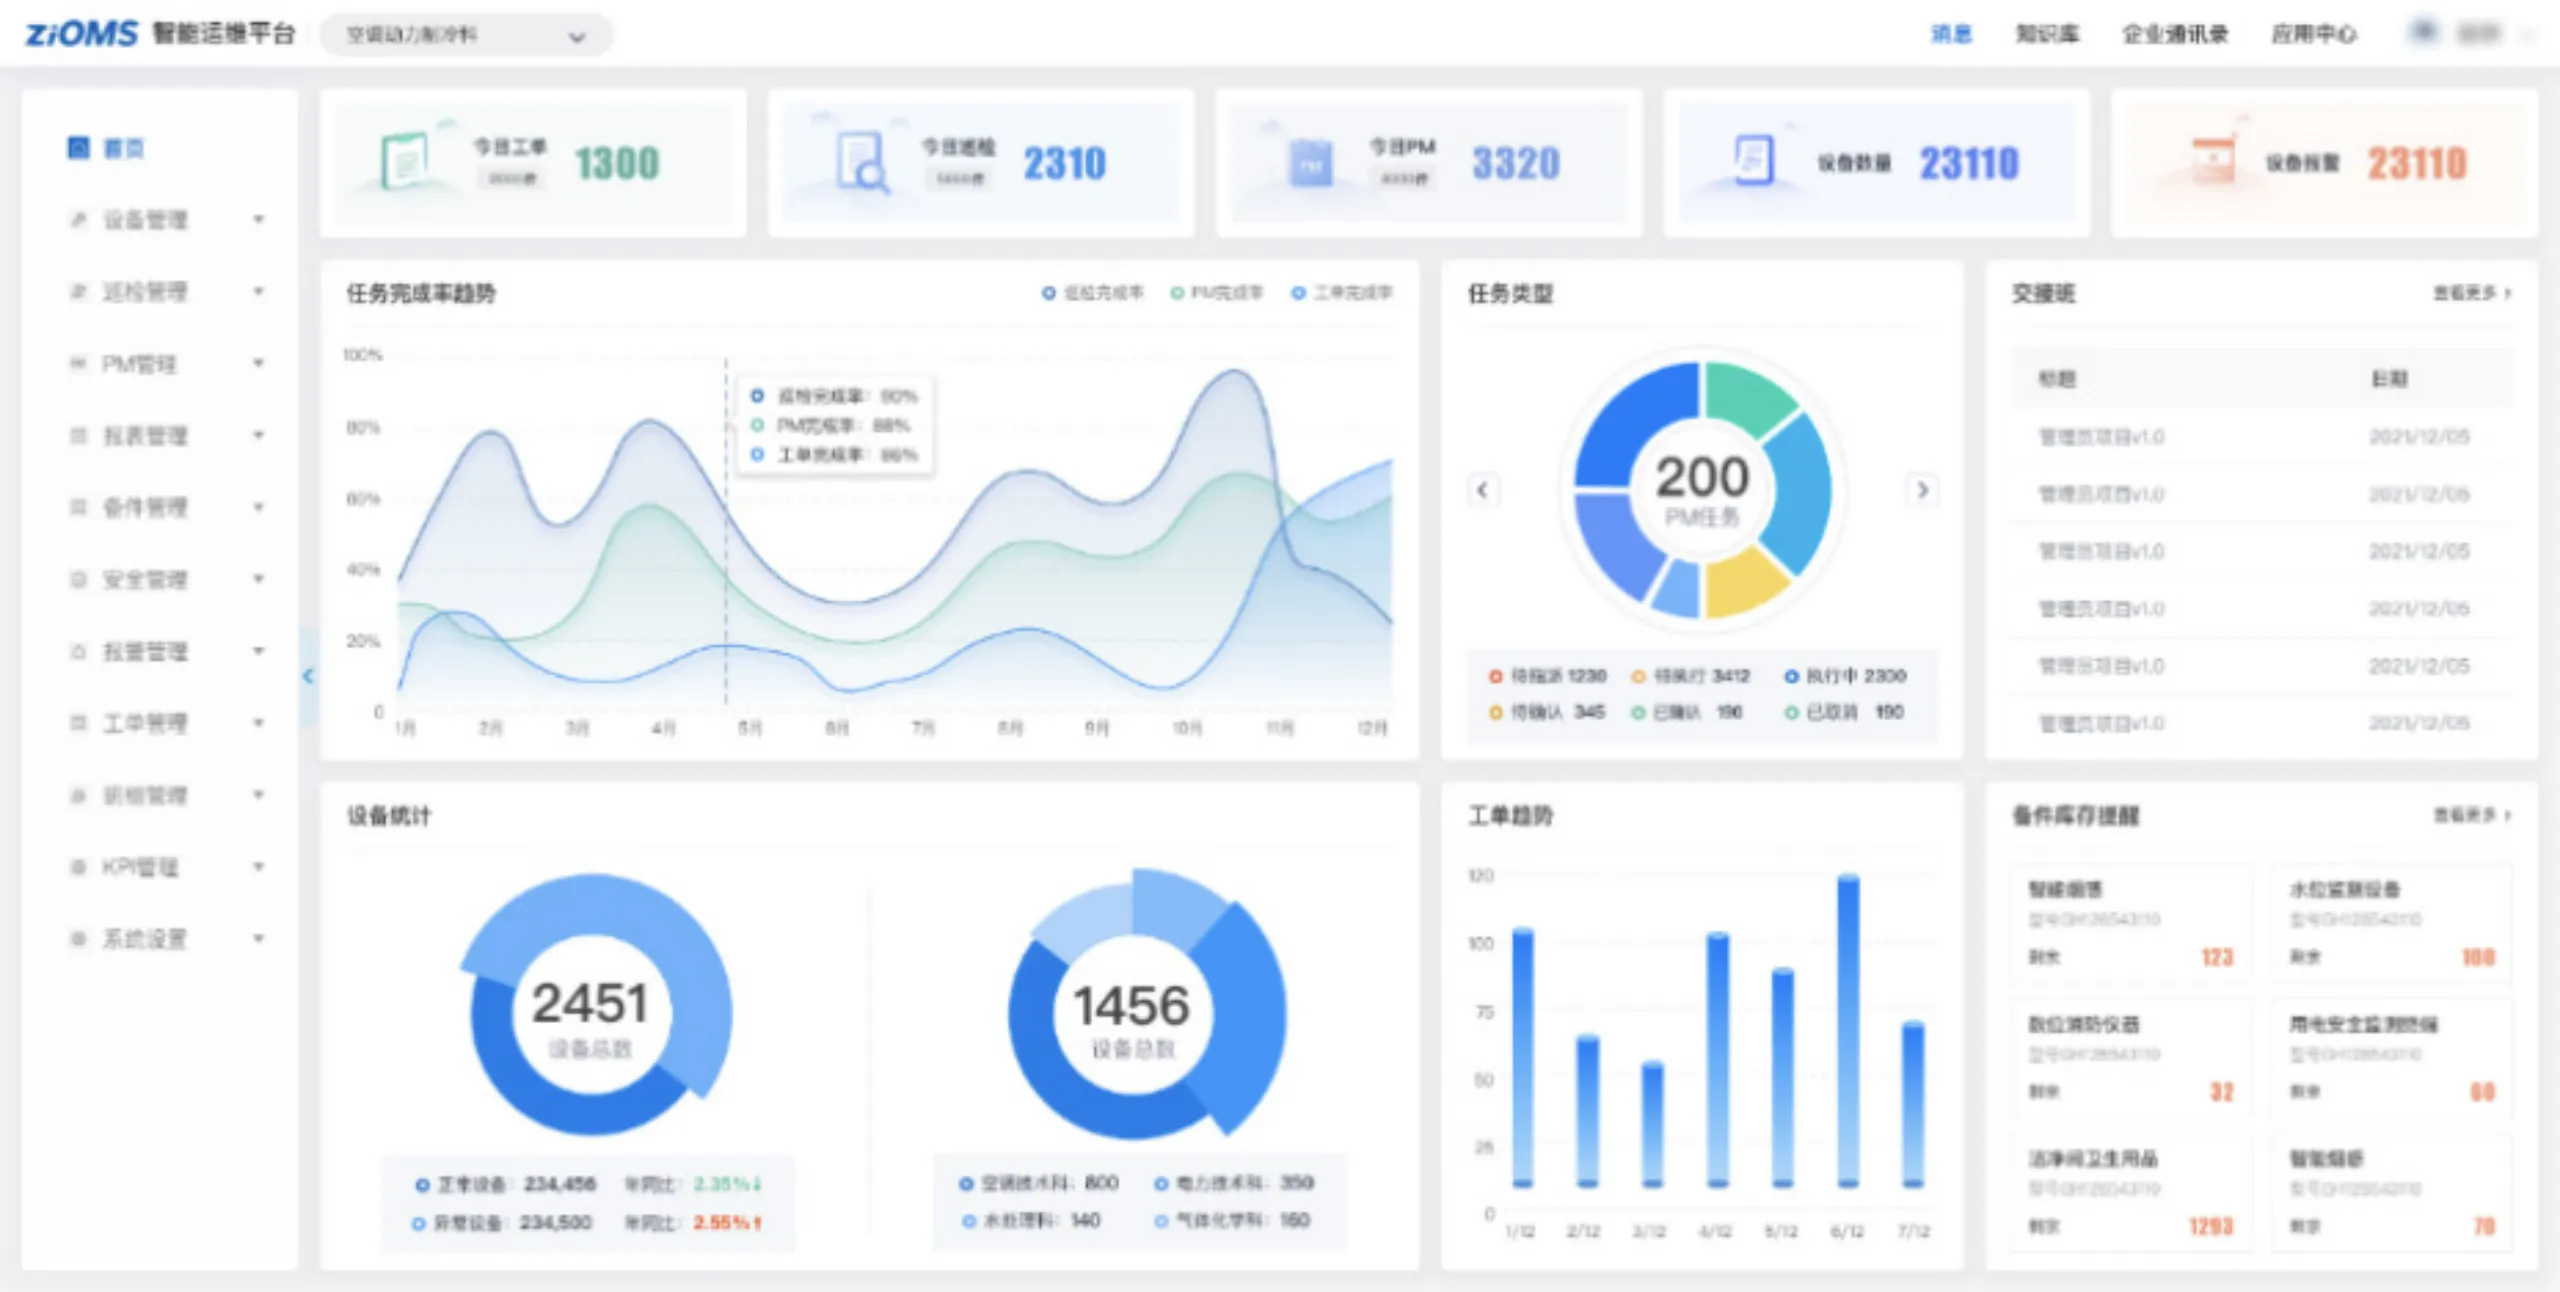Open the 用电安全监测设备 spare part card
The width and height of the screenshot is (2560, 1292).
tap(2391, 1057)
